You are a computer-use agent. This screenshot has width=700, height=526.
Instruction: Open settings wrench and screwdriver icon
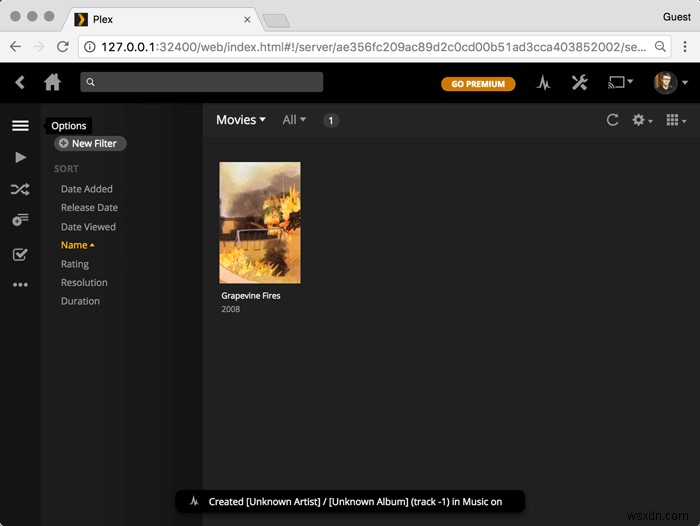(x=579, y=83)
